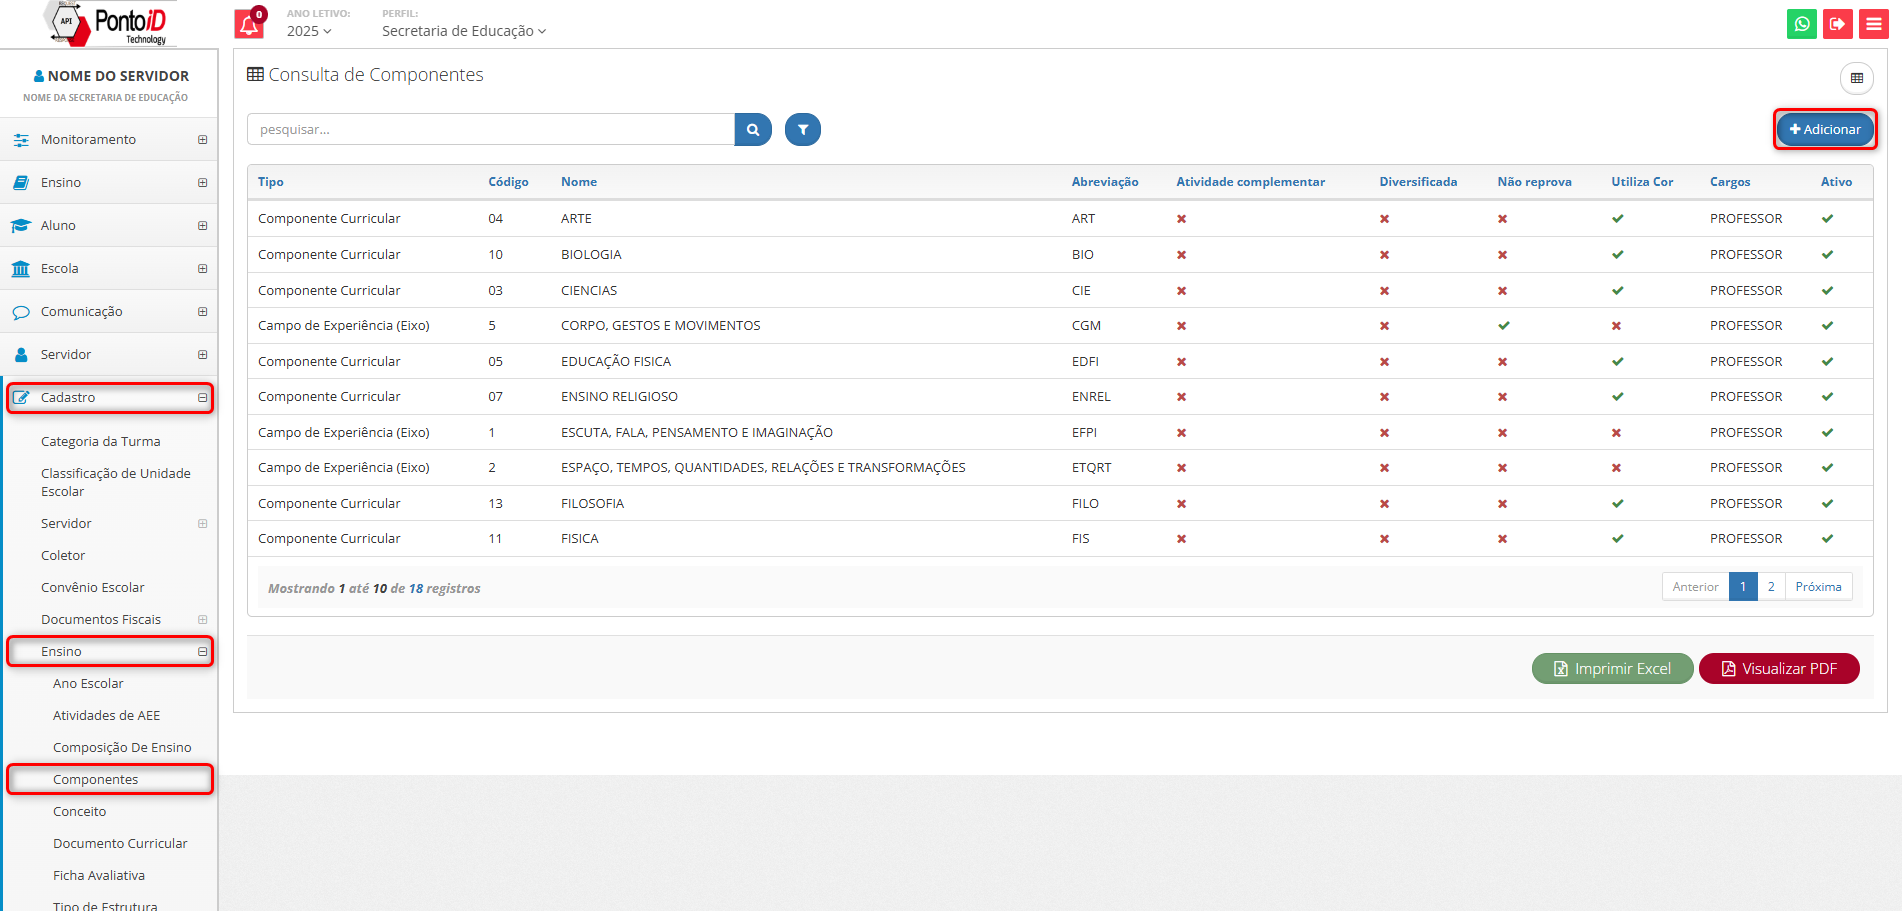This screenshot has height=911, width=1902.
Task: Click the PontoiD Technology logo
Action: tap(110, 24)
